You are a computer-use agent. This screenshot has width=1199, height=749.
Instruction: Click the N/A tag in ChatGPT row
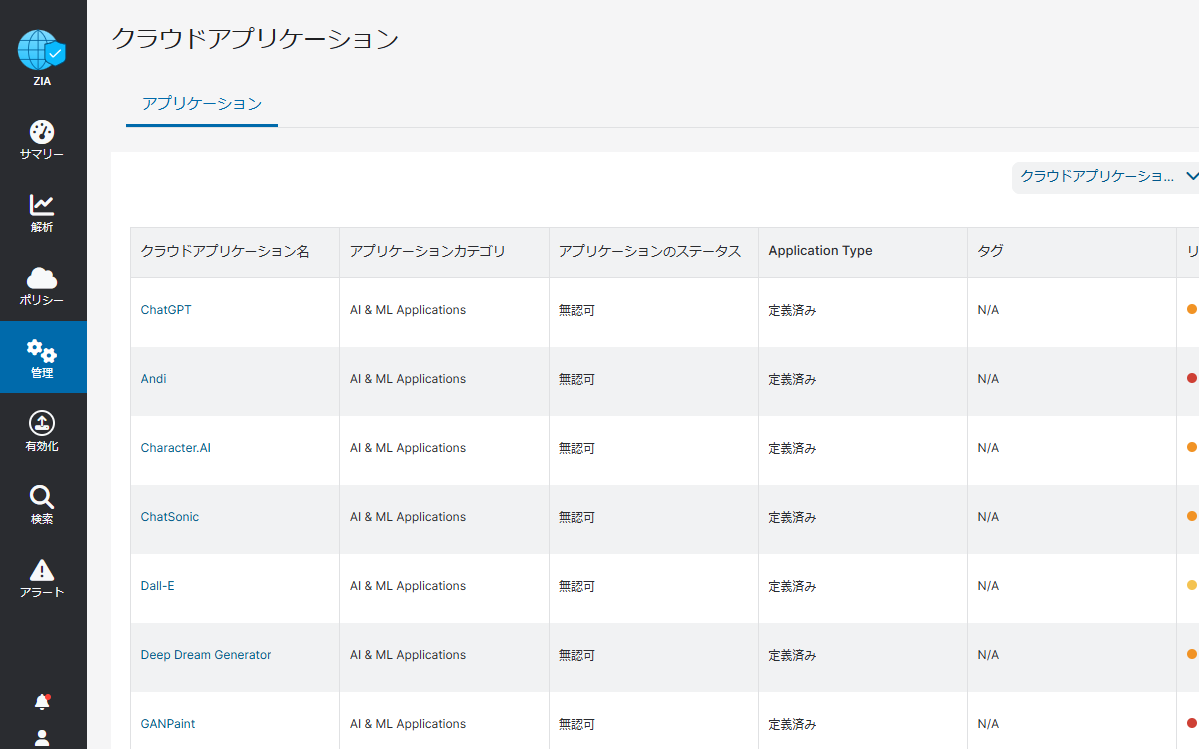(x=988, y=310)
